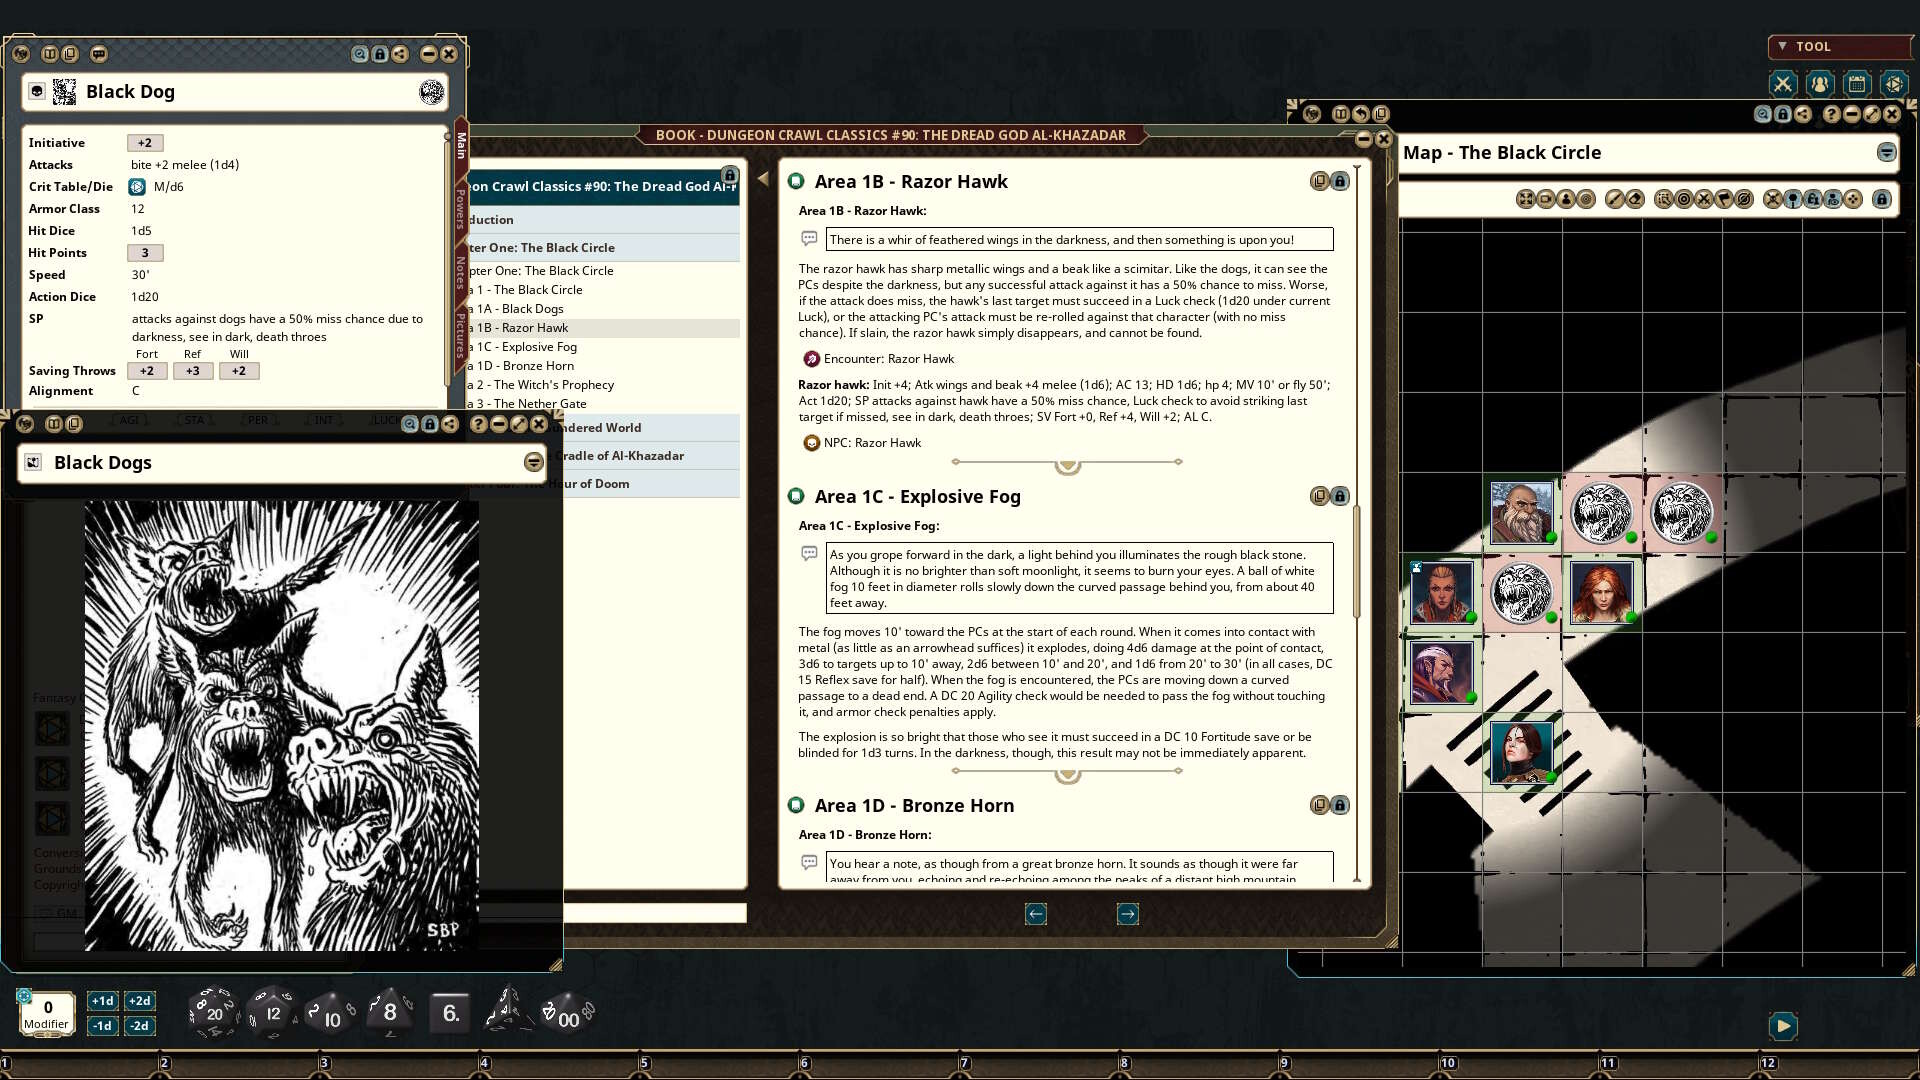Screen dimensions: 1920x1080
Task: Click share icon in Black Dog window
Action: pos(400,54)
